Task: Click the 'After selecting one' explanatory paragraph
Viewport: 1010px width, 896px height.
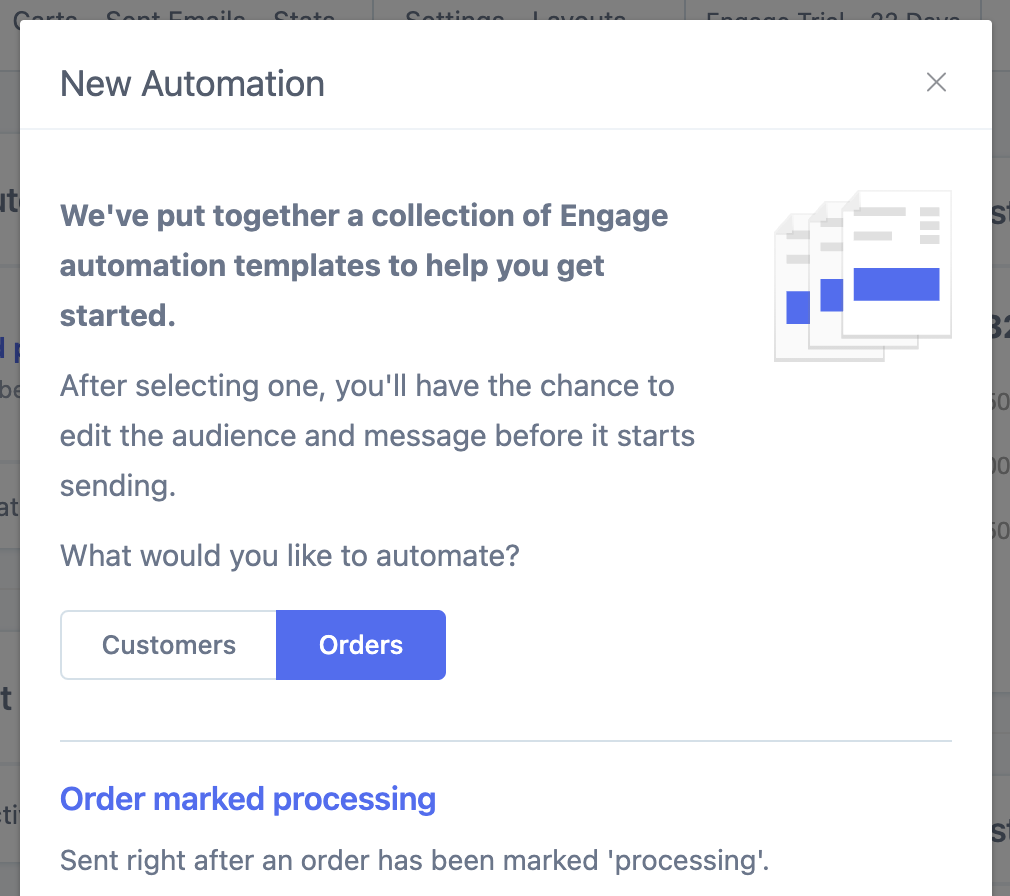Action: click(377, 435)
